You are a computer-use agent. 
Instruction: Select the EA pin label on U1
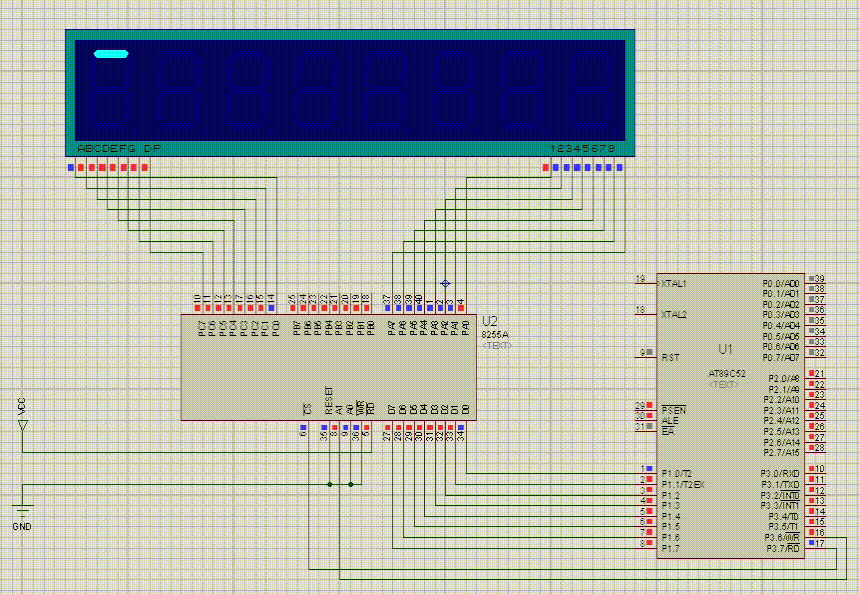click(667, 432)
